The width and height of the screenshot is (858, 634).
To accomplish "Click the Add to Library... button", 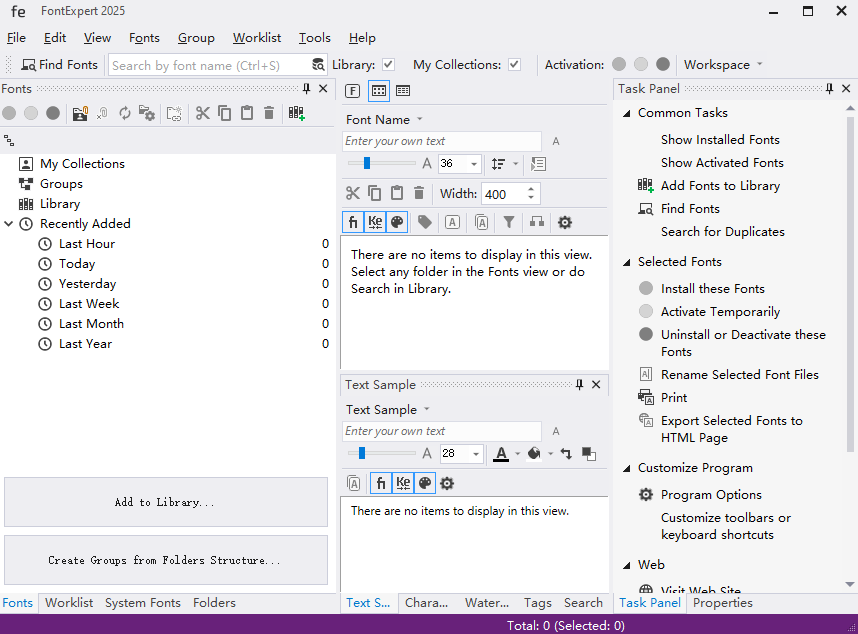I will click(x=166, y=502).
